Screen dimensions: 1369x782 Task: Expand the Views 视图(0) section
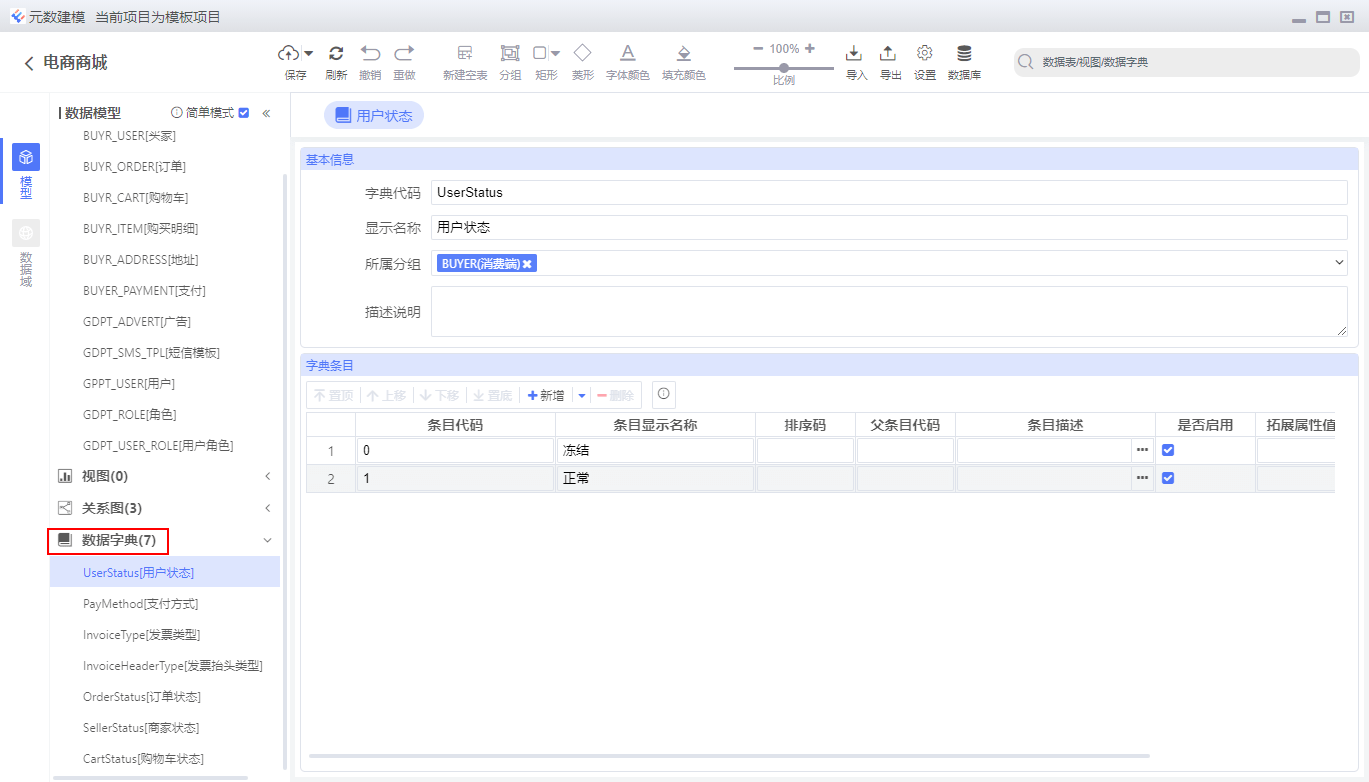(x=267, y=476)
